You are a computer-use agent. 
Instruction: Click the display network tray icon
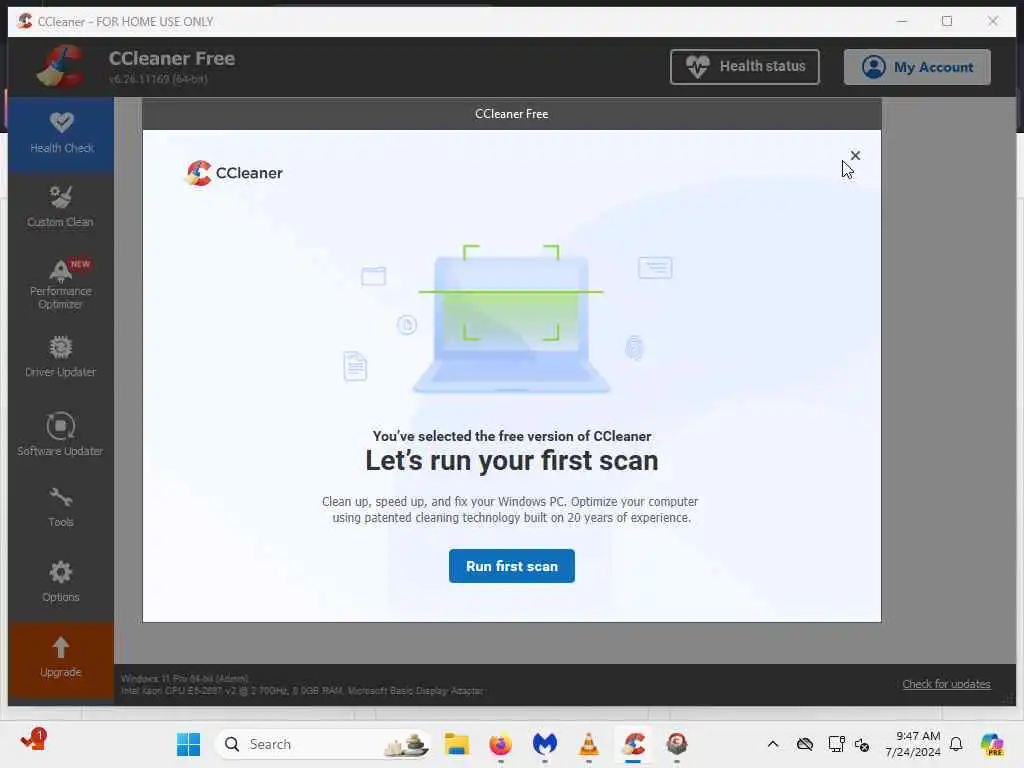click(x=836, y=744)
